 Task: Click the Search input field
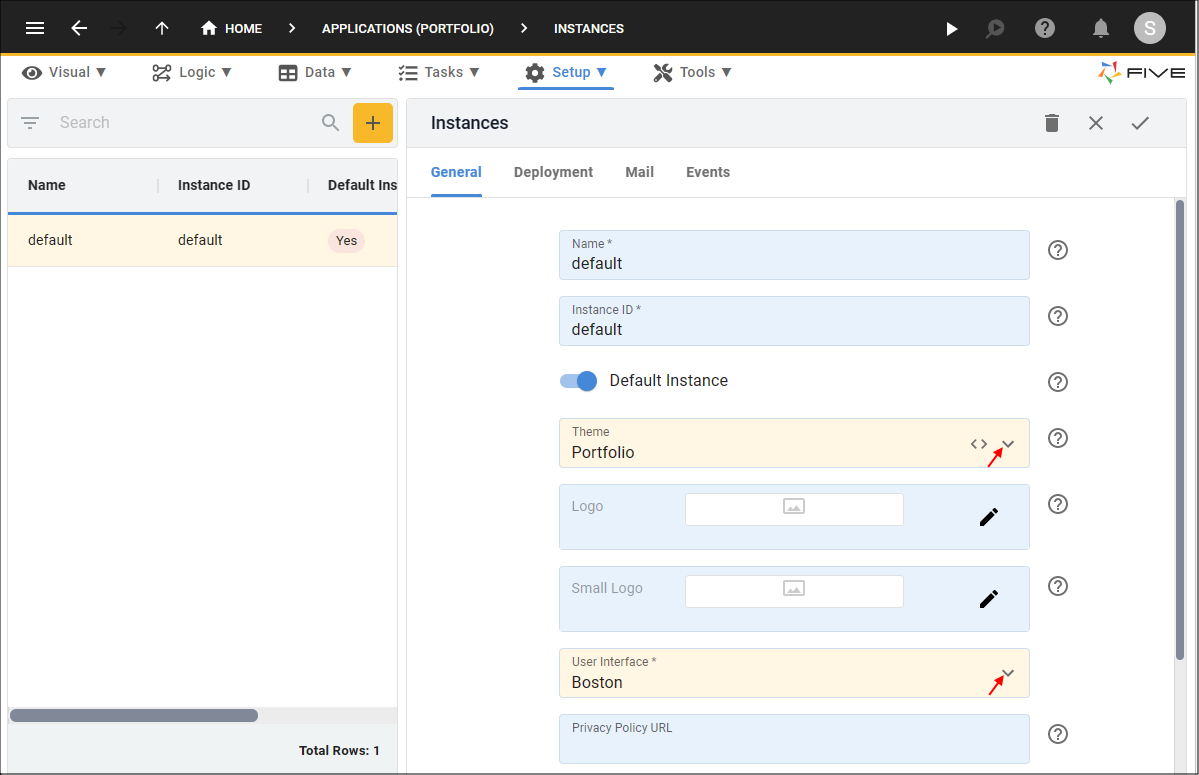tap(184, 123)
